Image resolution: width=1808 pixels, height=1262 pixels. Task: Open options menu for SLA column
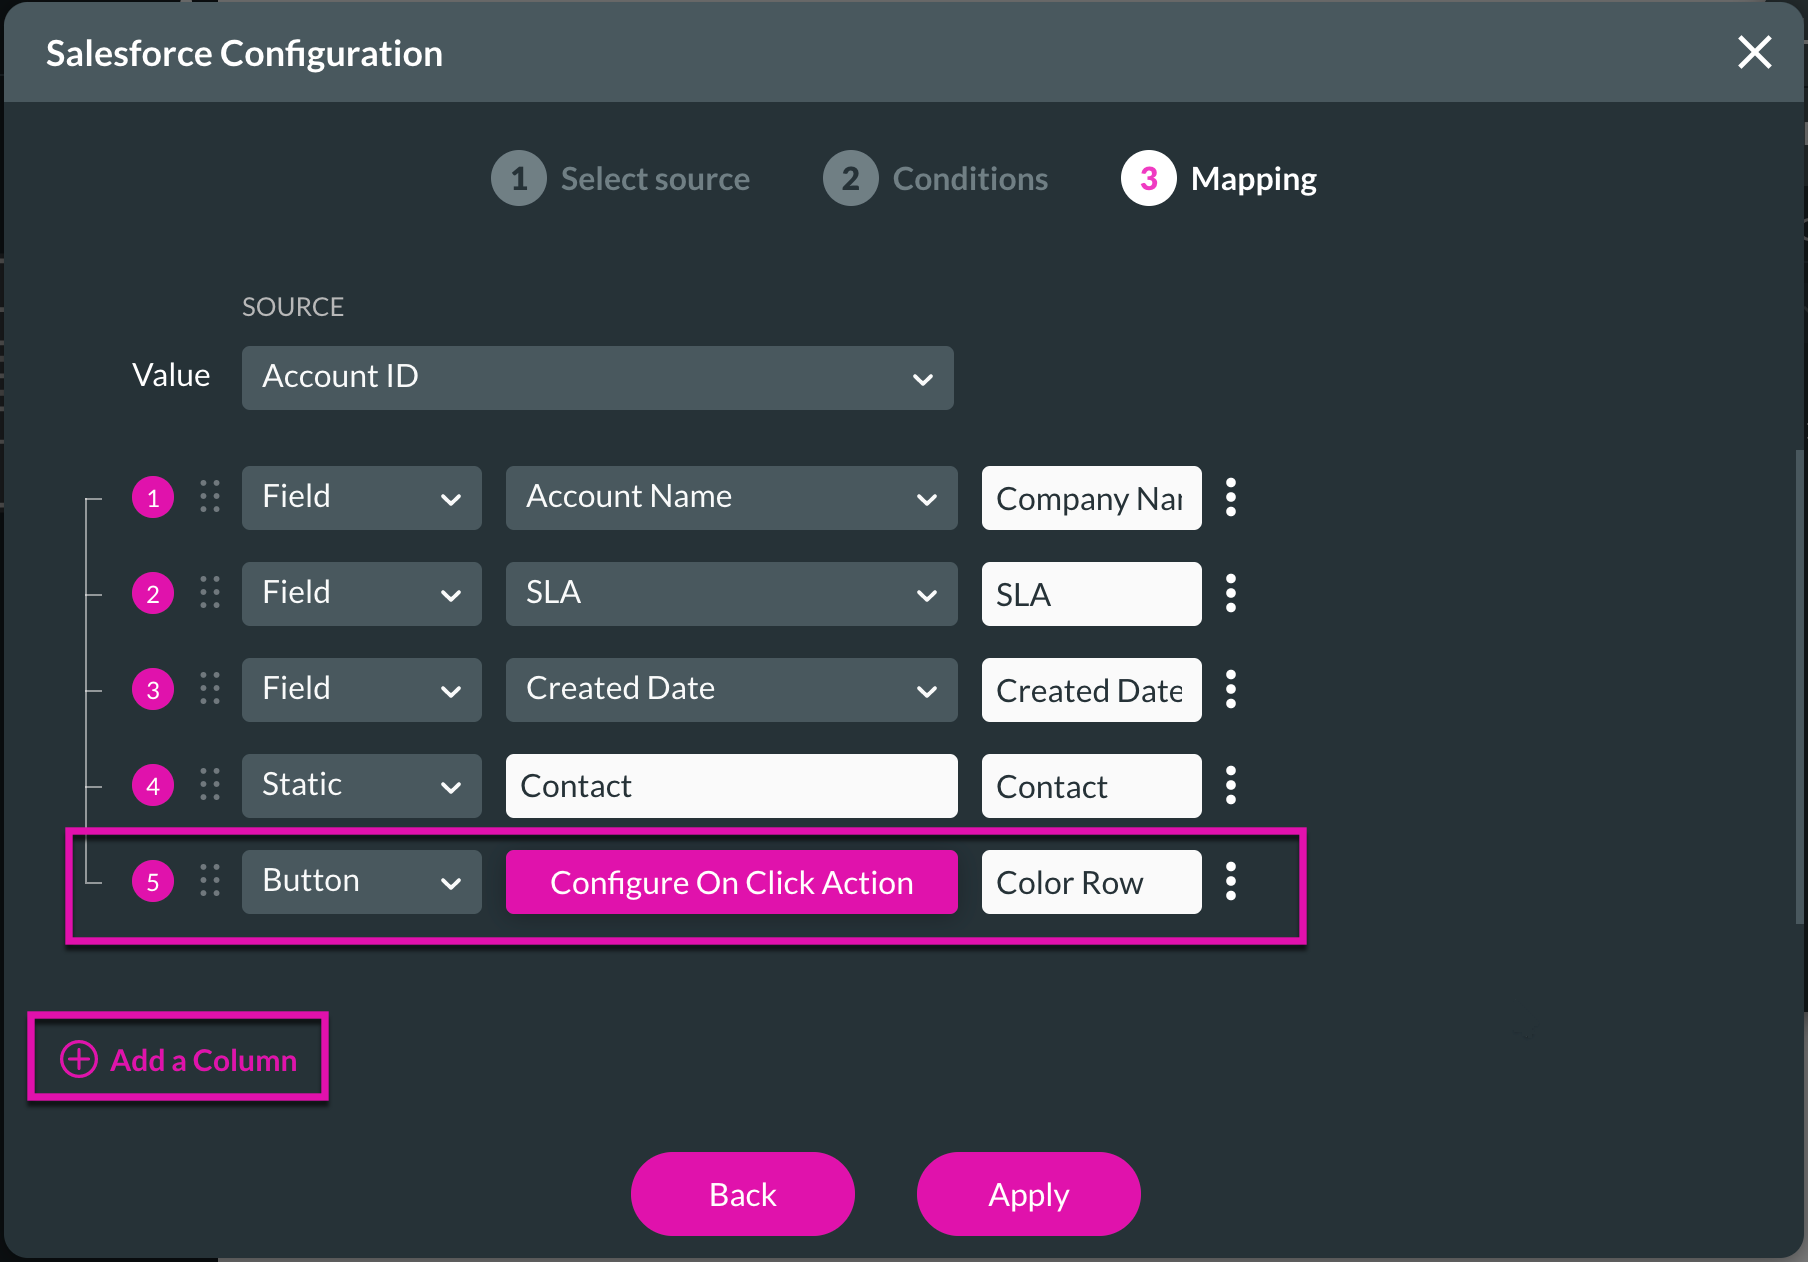(x=1231, y=593)
